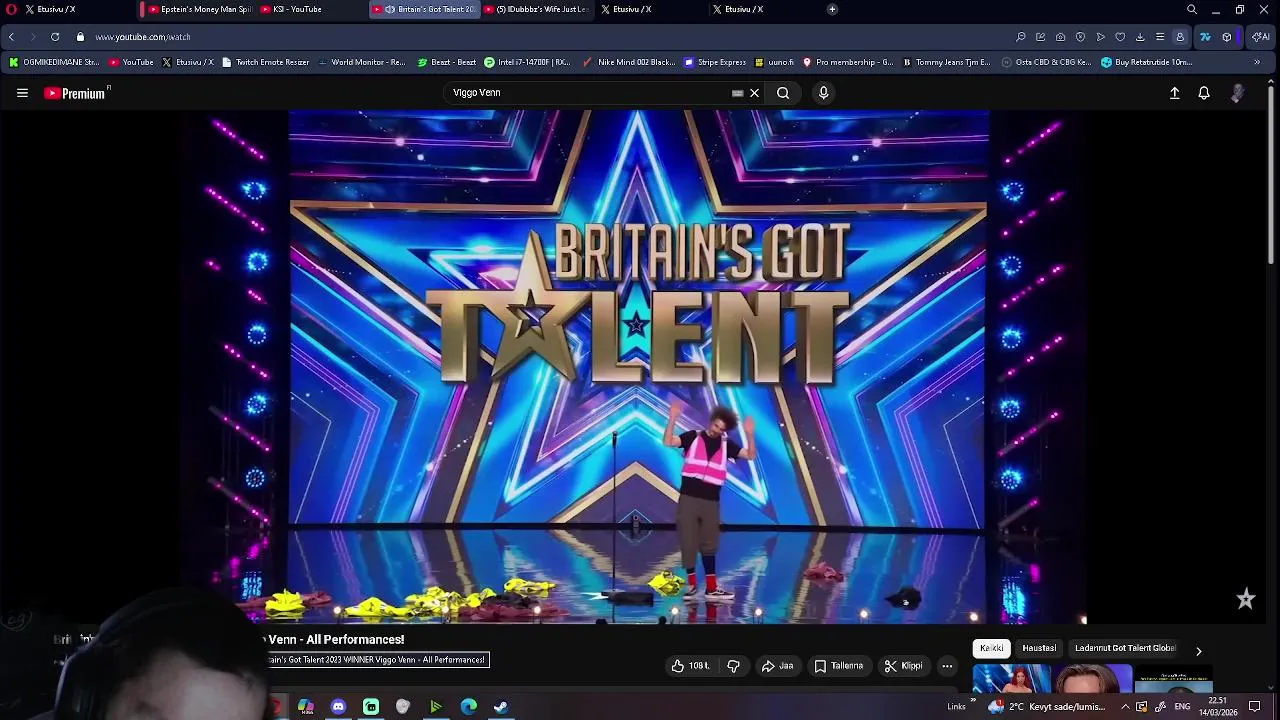Image resolution: width=1280 pixels, height=720 pixels.
Task: Open the green play-arrow taskbar app
Action: click(436, 707)
